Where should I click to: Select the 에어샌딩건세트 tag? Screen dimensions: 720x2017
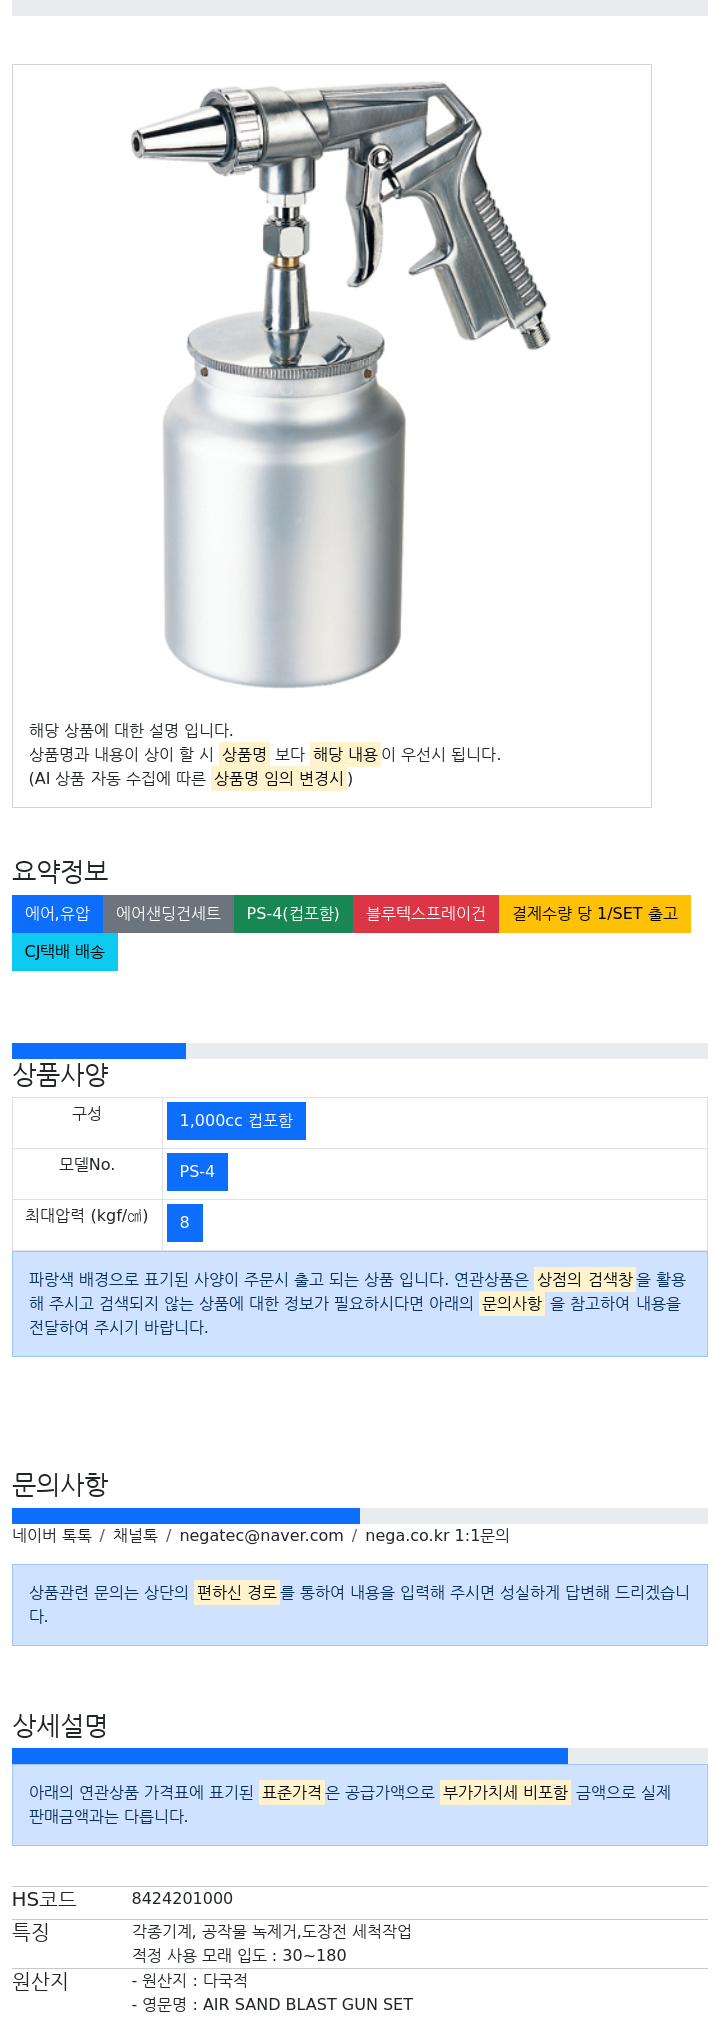point(168,913)
